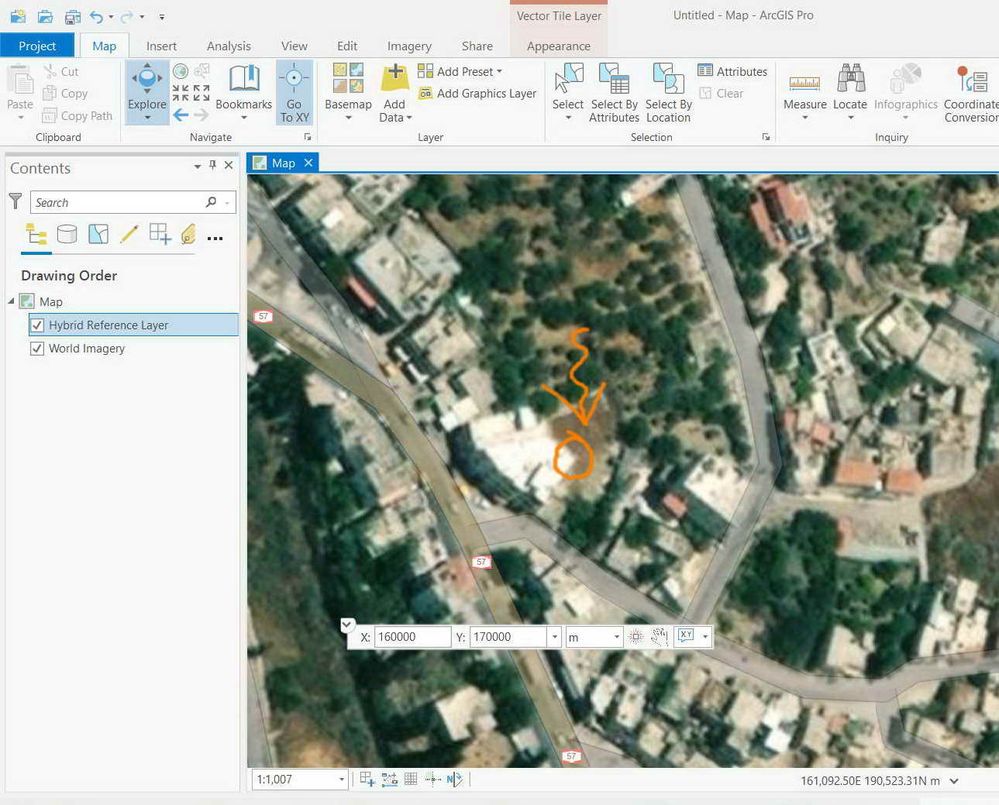Open the Locate tool
The width and height of the screenshot is (999, 805).
point(850,84)
